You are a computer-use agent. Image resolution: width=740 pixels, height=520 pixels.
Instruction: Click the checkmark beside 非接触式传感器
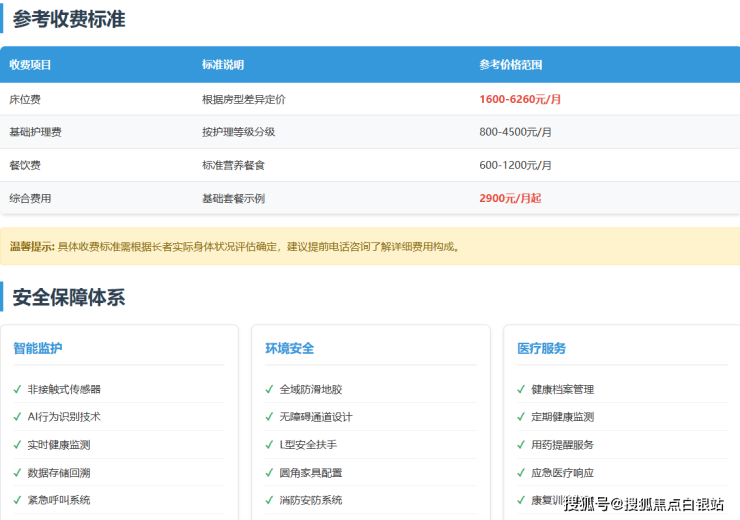(18, 389)
